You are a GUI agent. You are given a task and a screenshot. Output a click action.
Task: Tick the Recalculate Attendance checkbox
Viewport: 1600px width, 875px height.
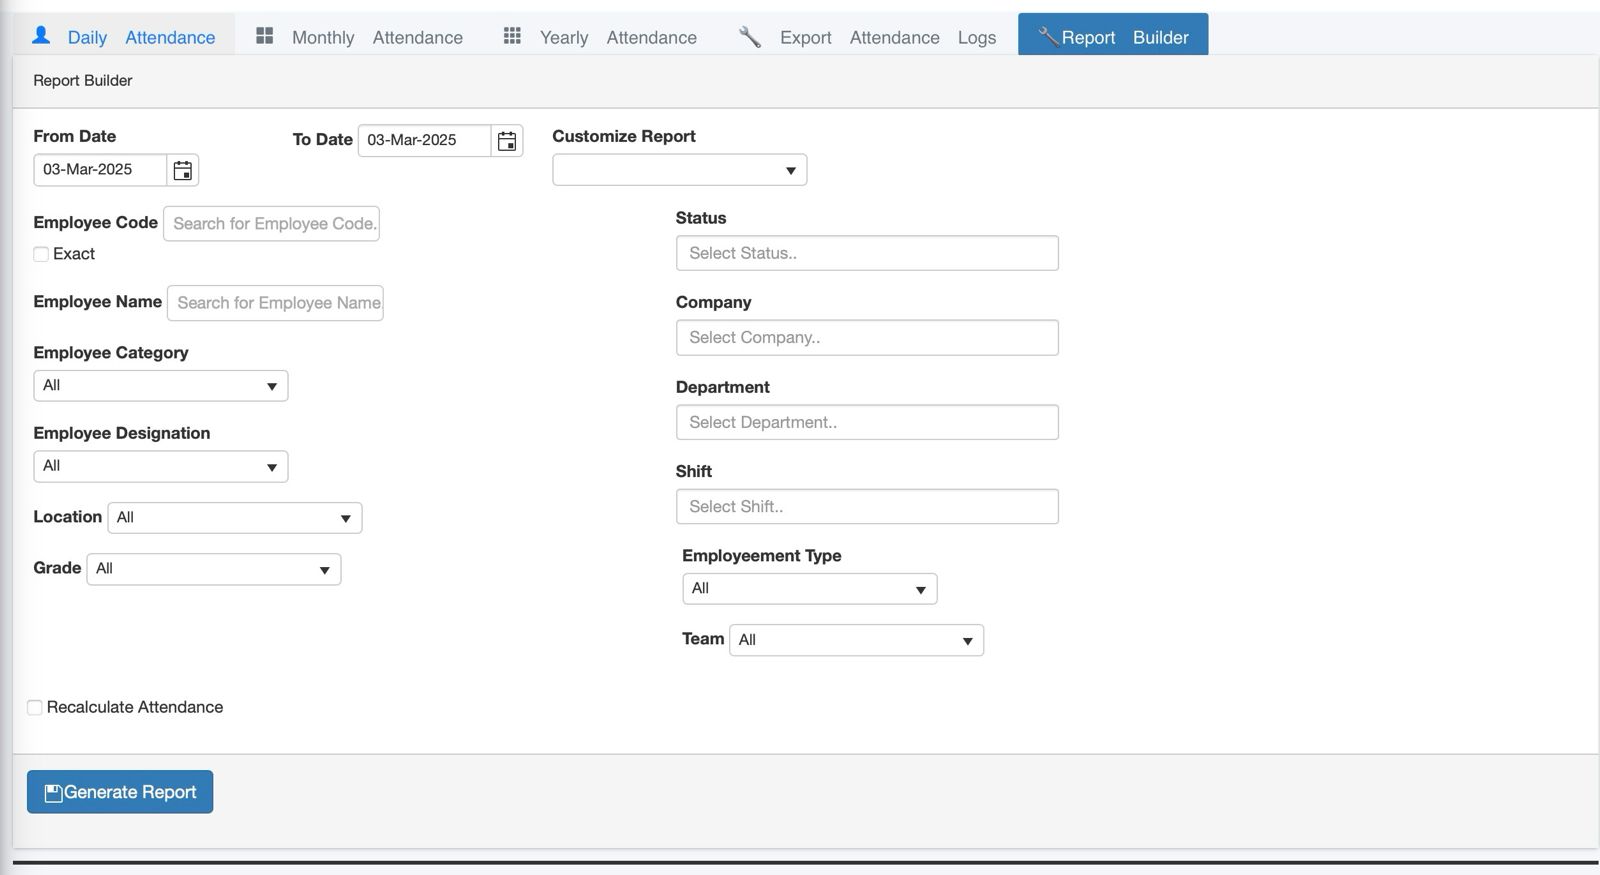coord(35,708)
